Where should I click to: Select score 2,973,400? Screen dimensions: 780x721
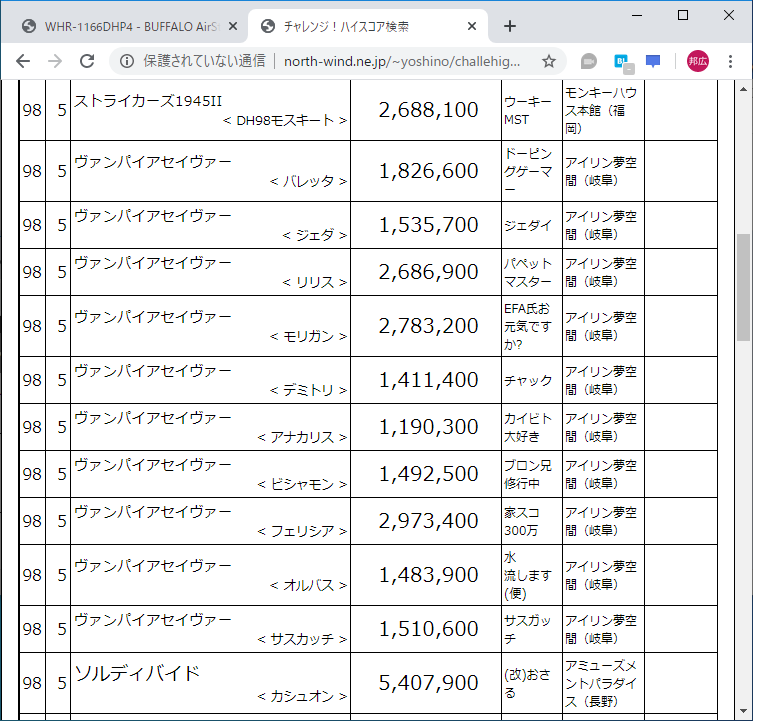coord(428,521)
